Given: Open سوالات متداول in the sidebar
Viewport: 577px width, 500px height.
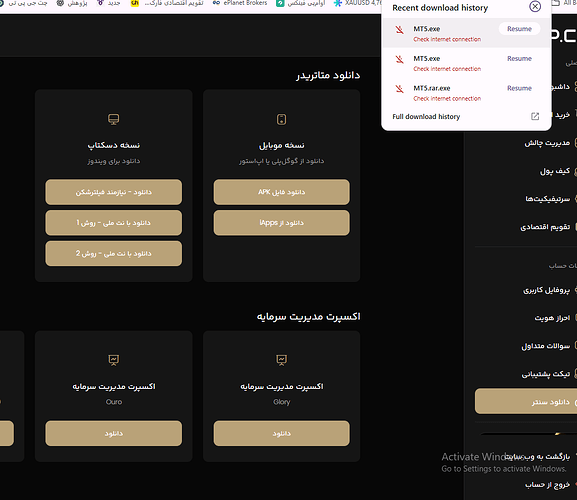Looking at the screenshot, I should [x=545, y=346].
